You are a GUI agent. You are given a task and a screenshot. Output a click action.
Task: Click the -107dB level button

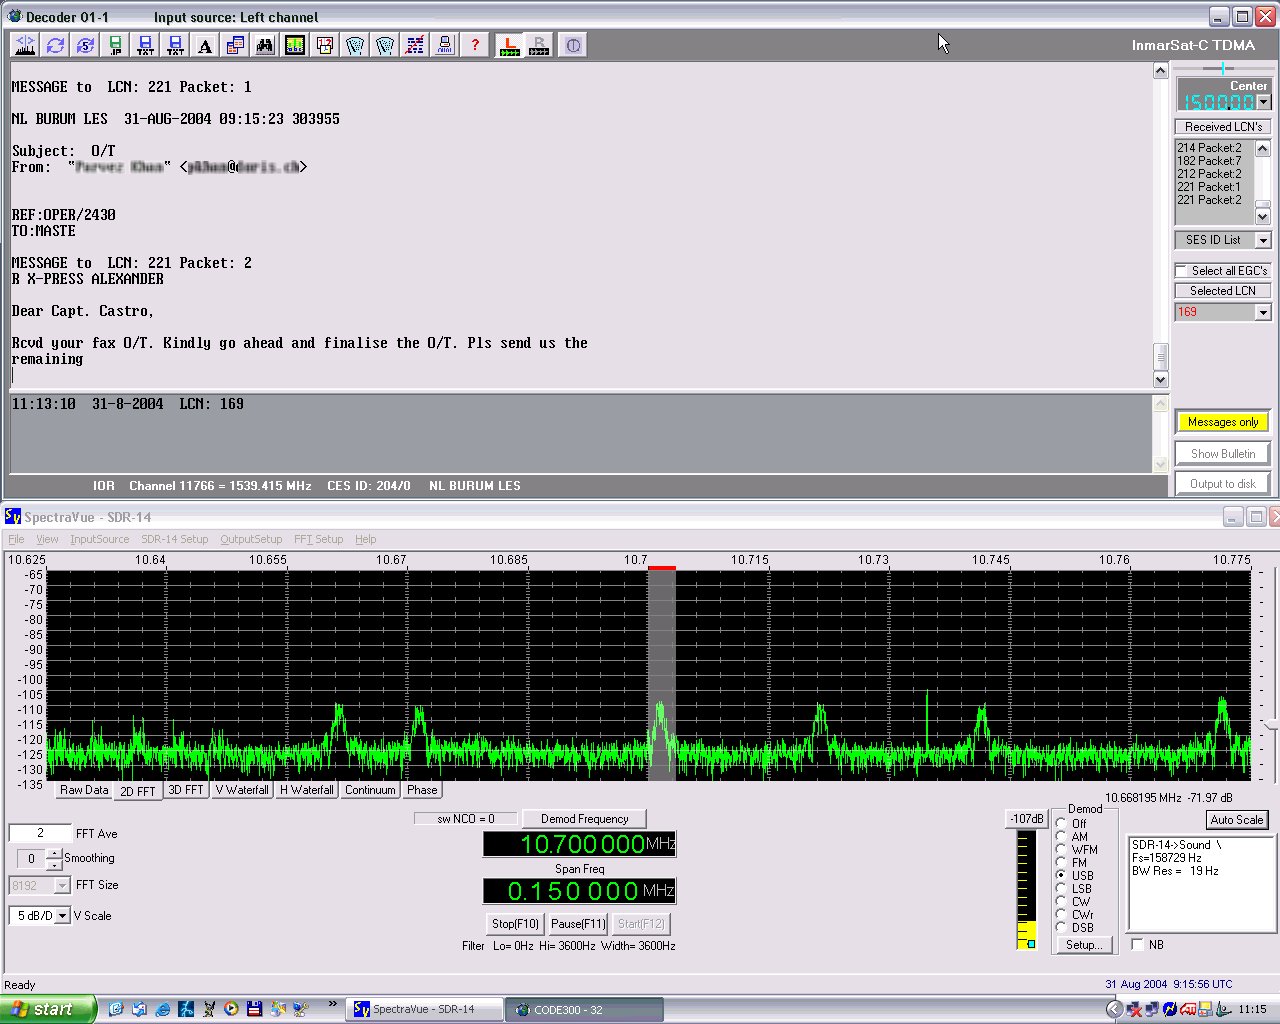pyautogui.click(x=1026, y=819)
